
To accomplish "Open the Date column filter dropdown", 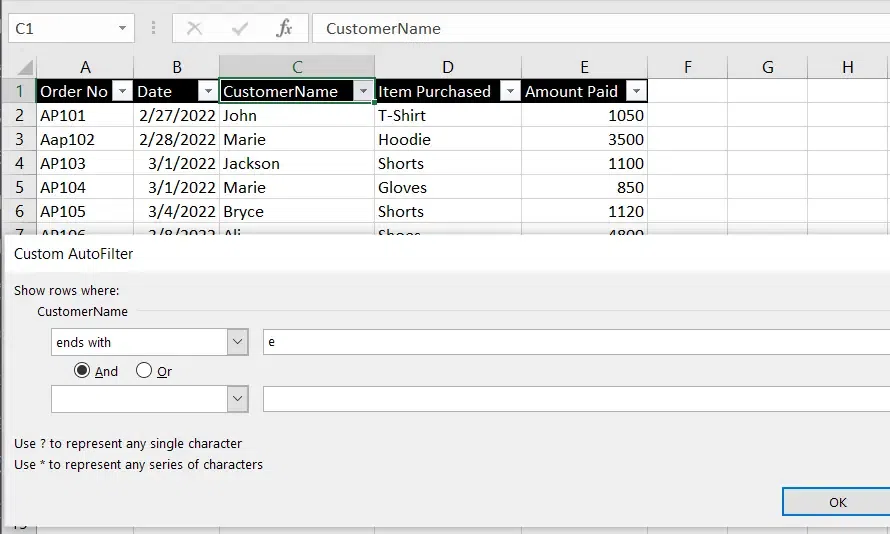I will [208, 91].
